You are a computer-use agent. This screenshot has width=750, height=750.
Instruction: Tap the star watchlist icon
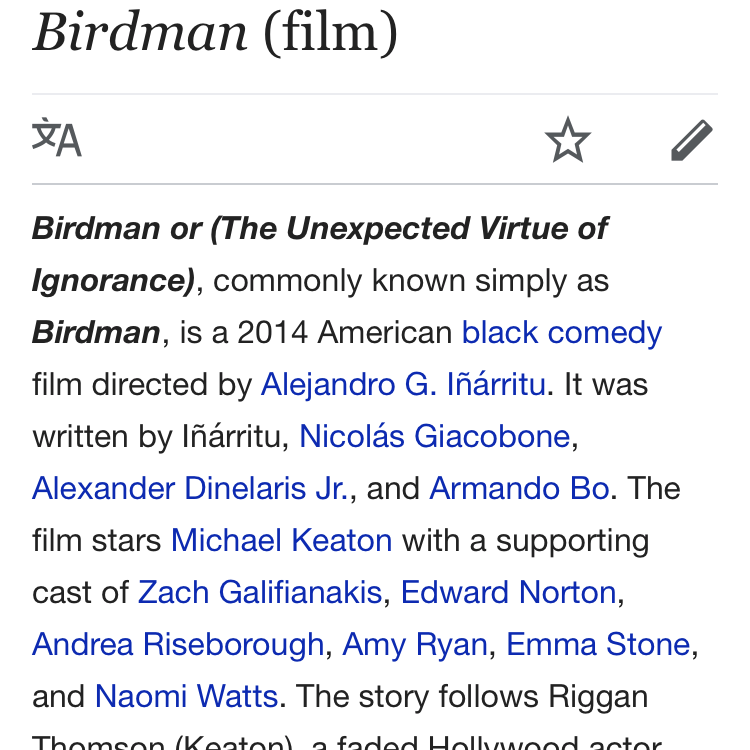coord(568,140)
